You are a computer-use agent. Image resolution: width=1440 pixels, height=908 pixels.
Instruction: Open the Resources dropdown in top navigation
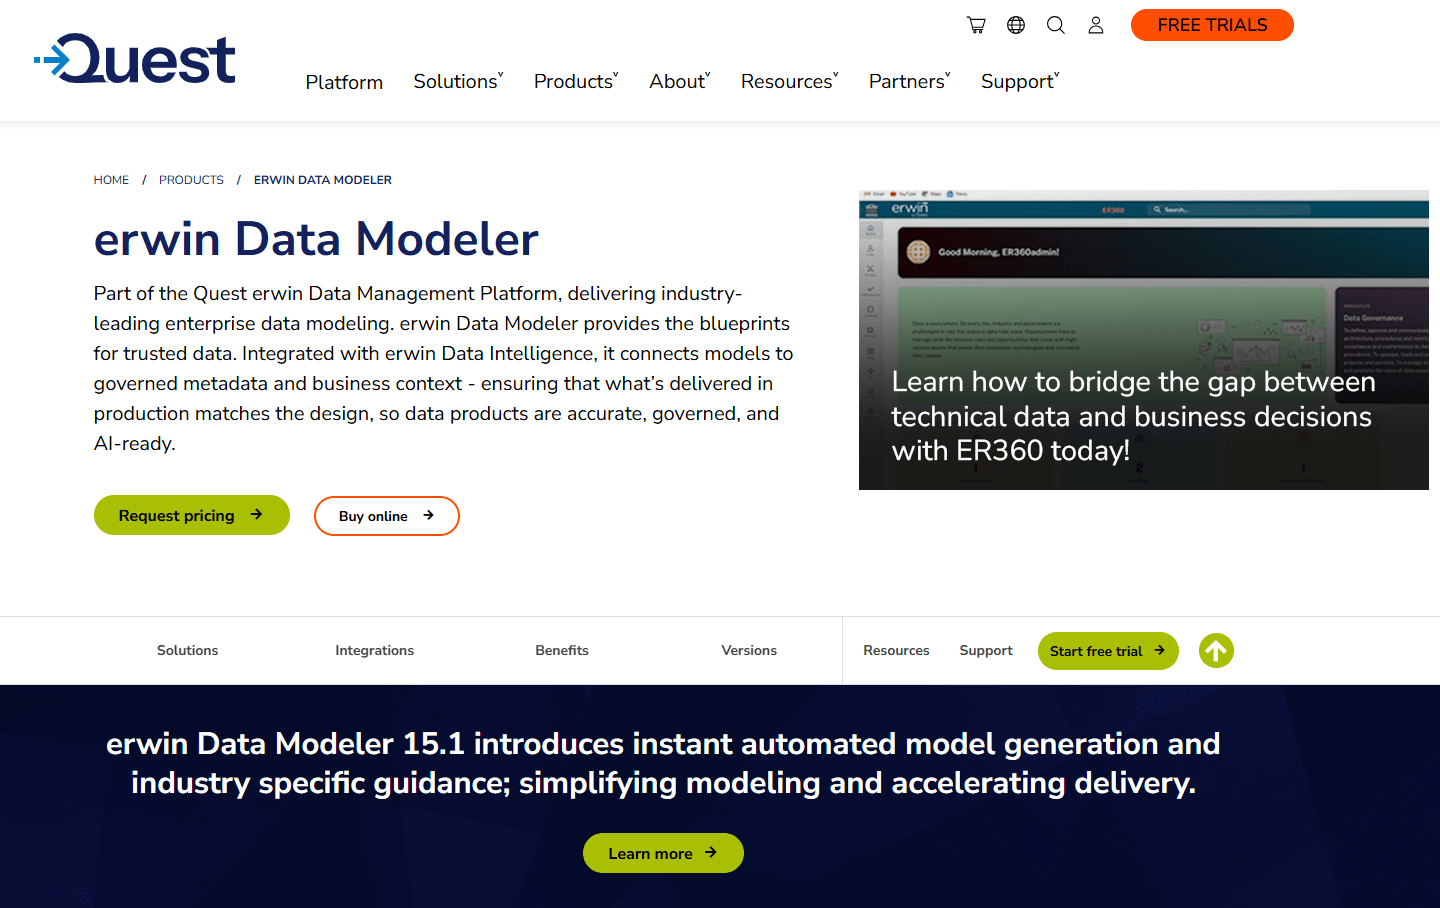coord(789,82)
